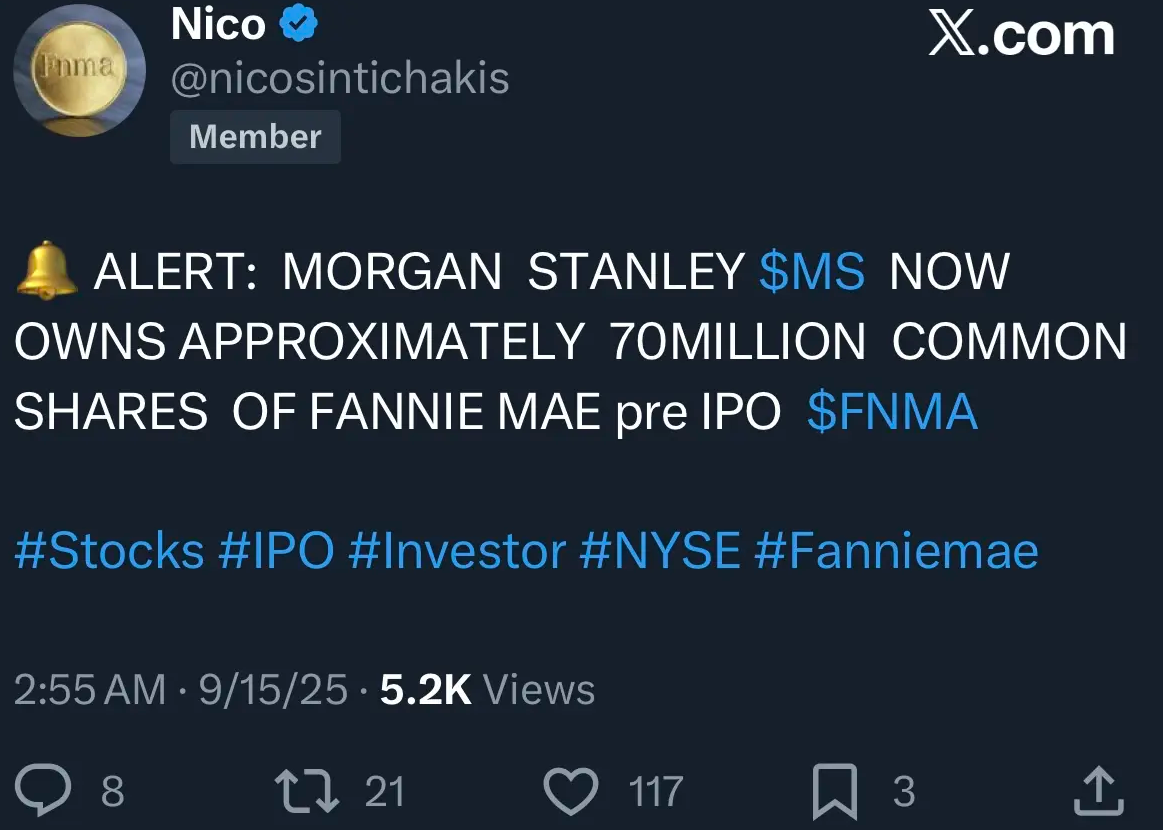View the 5.2K Views count
Image resolution: width=1163 pixels, height=830 pixels.
[x=487, y=690]
